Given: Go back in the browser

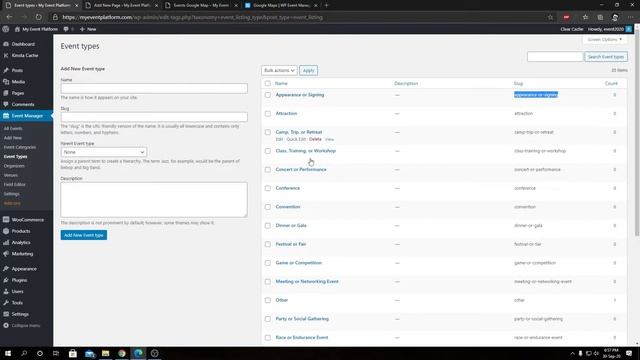Looking at the screenshot, I should click(x=9, y=17).
